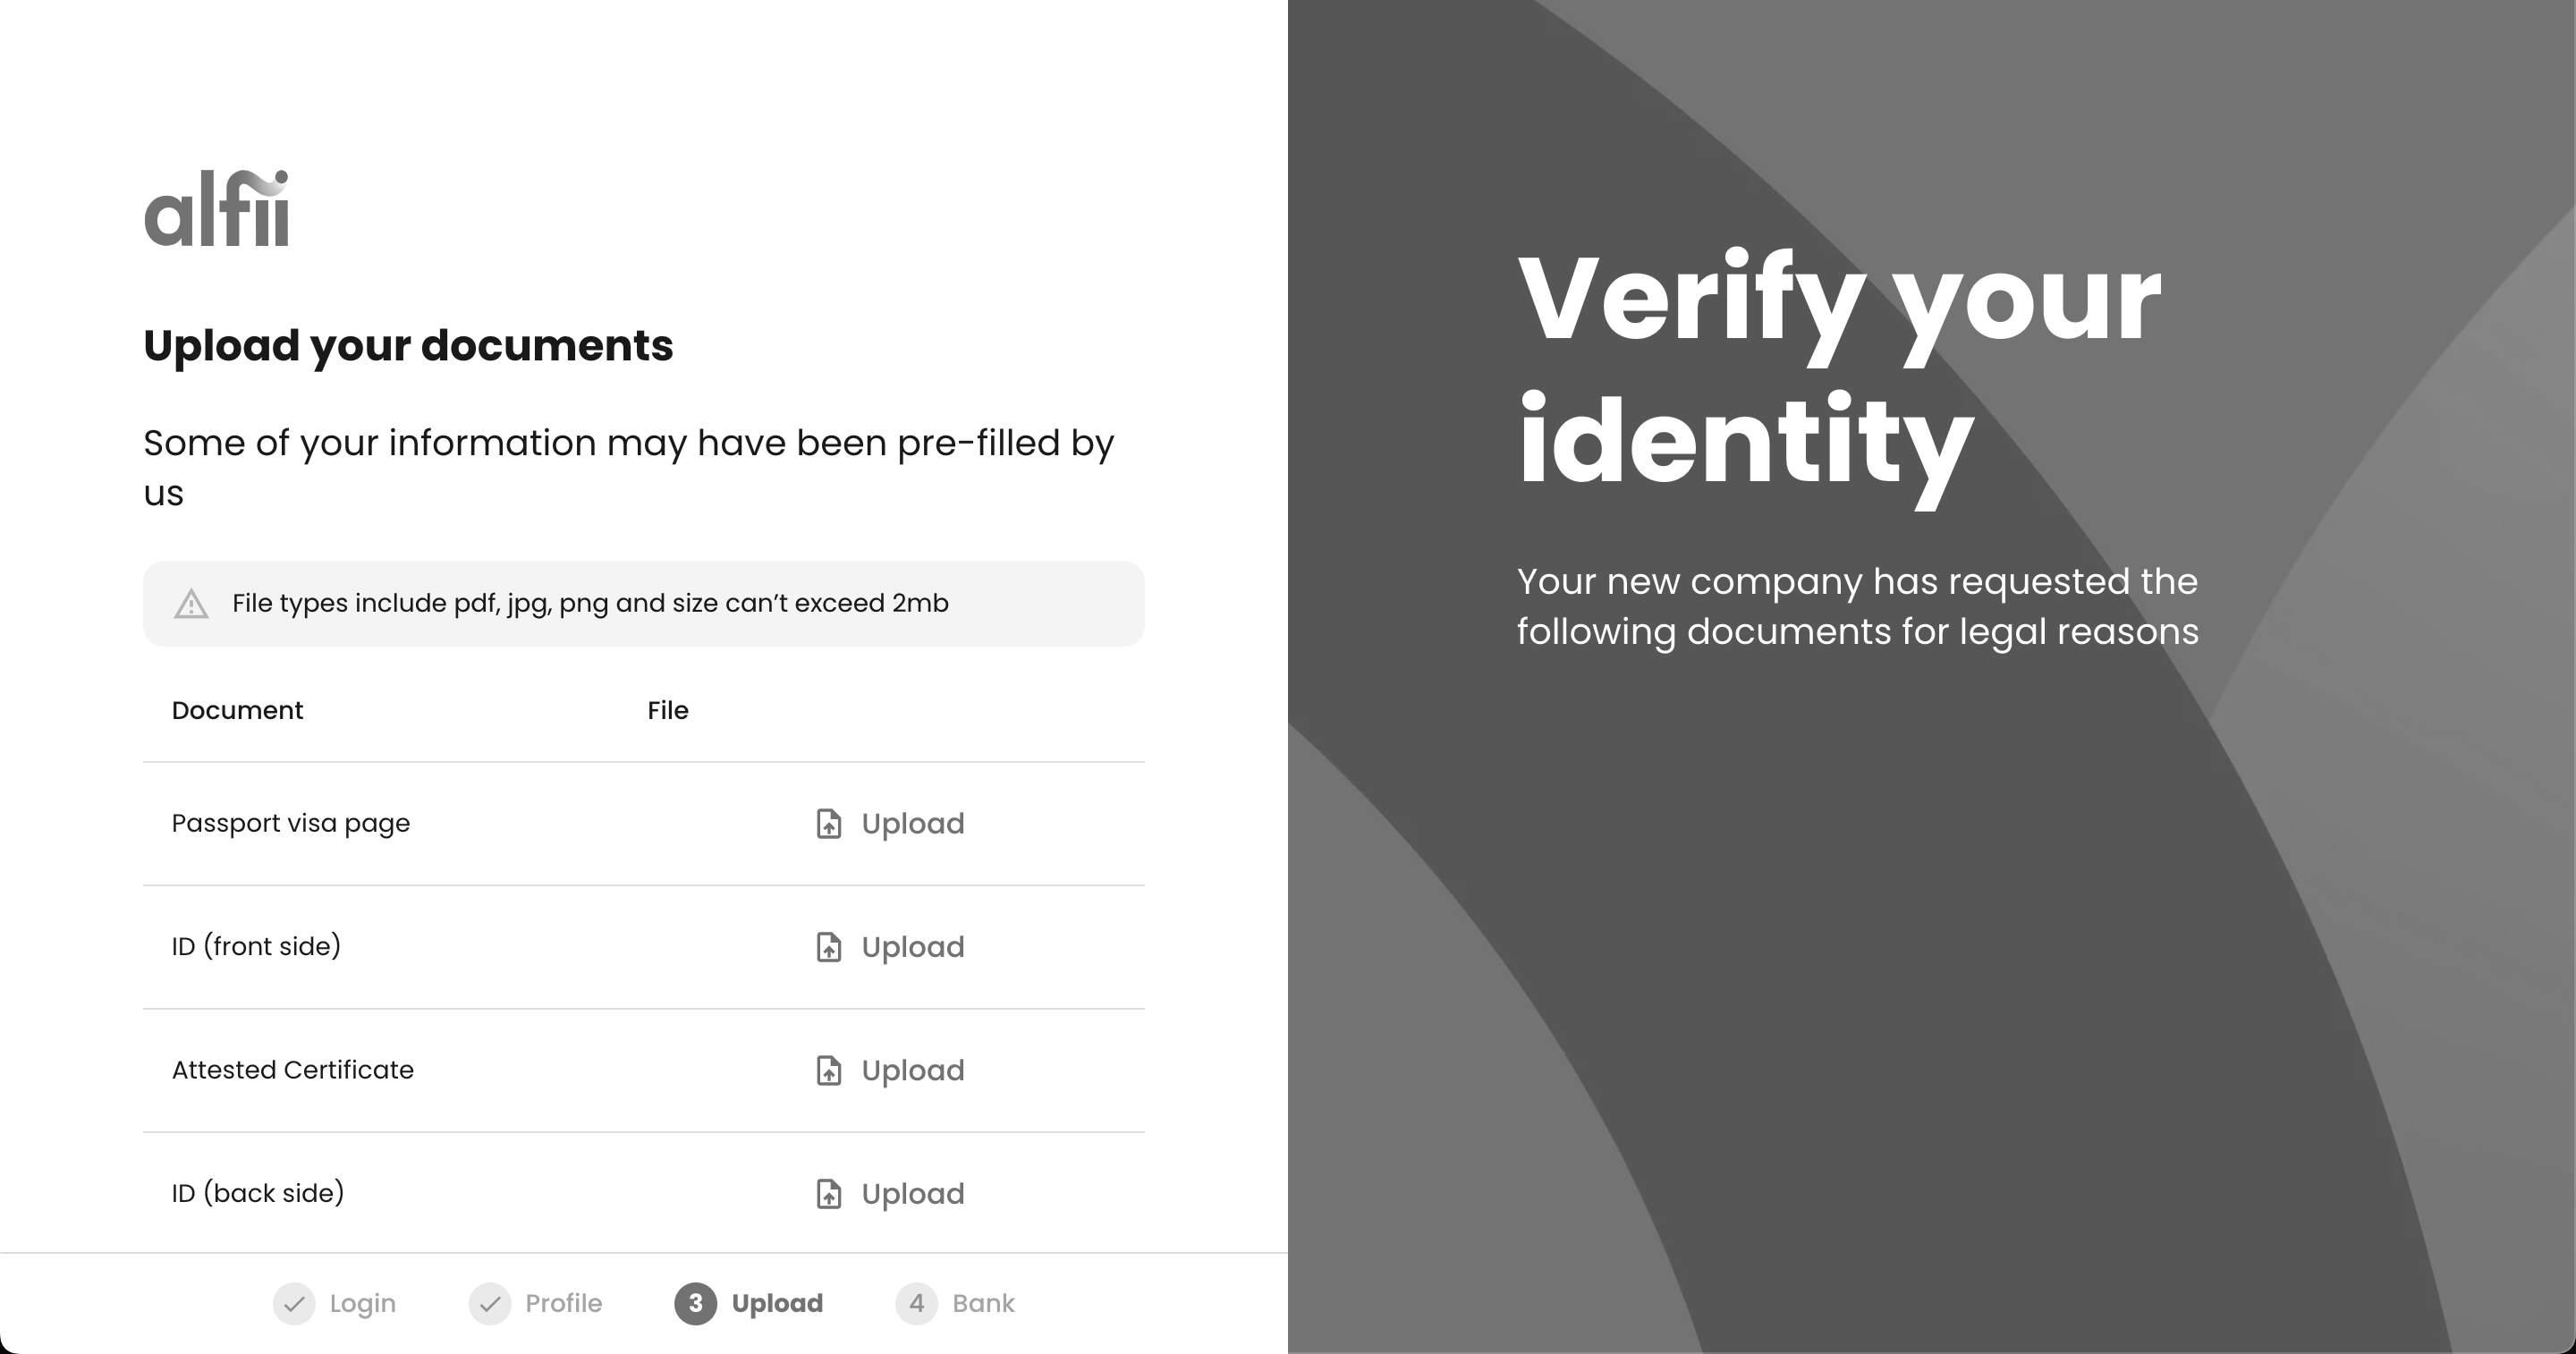Click the warning triangle icon in file types notice
The image size is (2576, 1354).
tap(191, 604)
